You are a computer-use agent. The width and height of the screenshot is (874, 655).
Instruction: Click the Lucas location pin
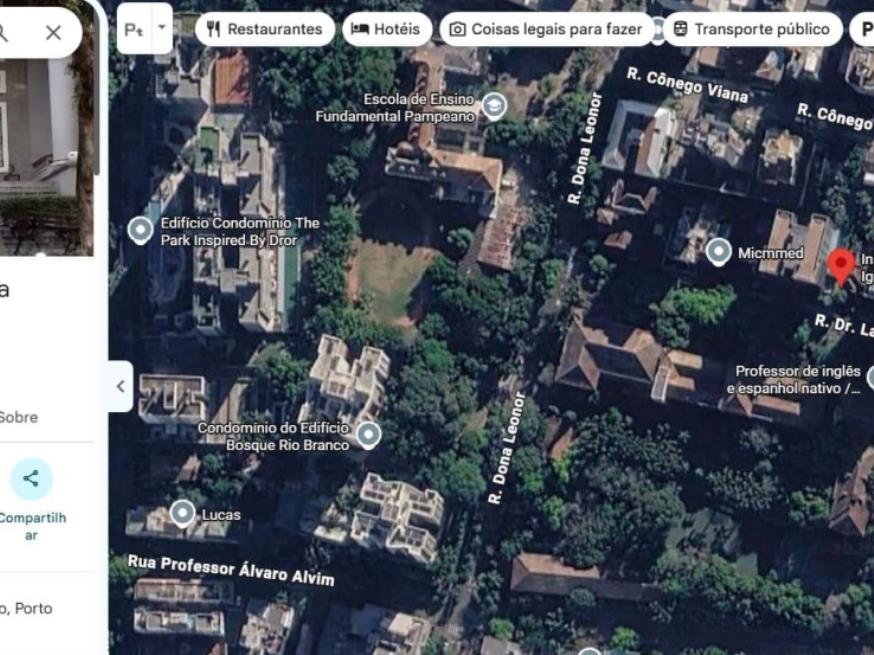182,513
